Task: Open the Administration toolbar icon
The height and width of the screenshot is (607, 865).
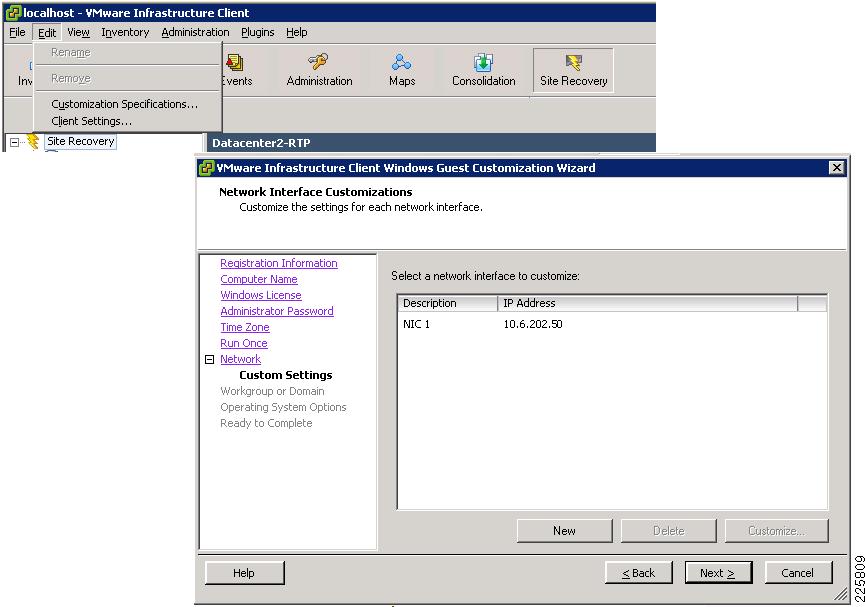Action: tap(319, 70)
